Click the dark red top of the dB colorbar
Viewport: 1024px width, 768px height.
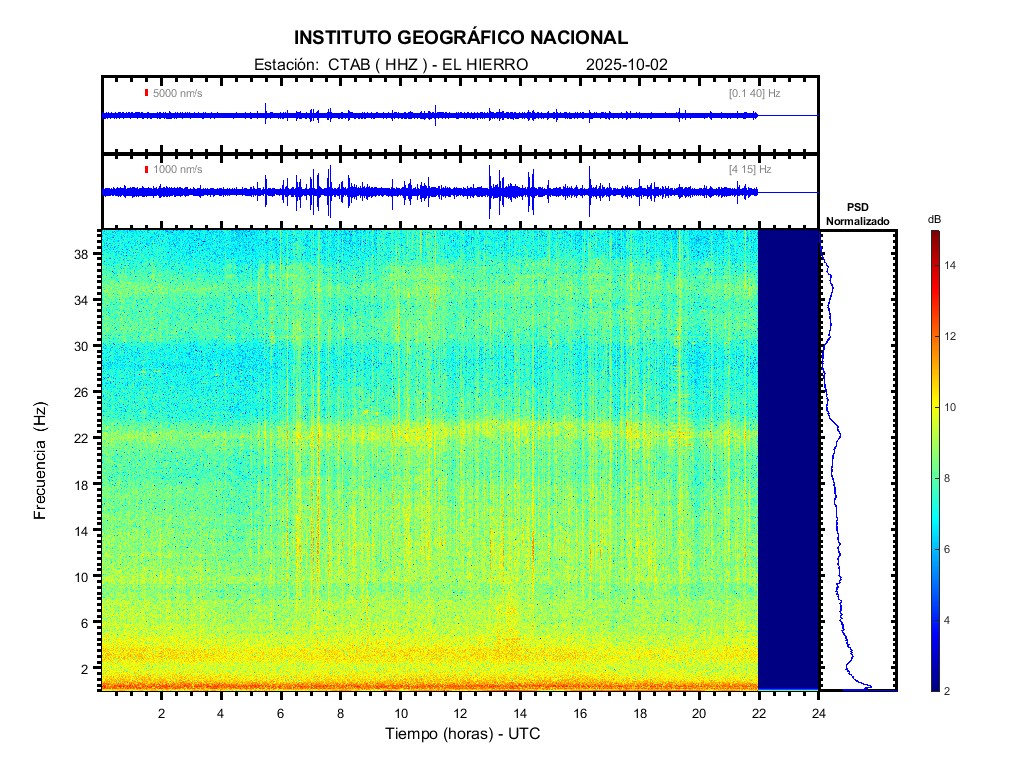[x=933, y=235]
